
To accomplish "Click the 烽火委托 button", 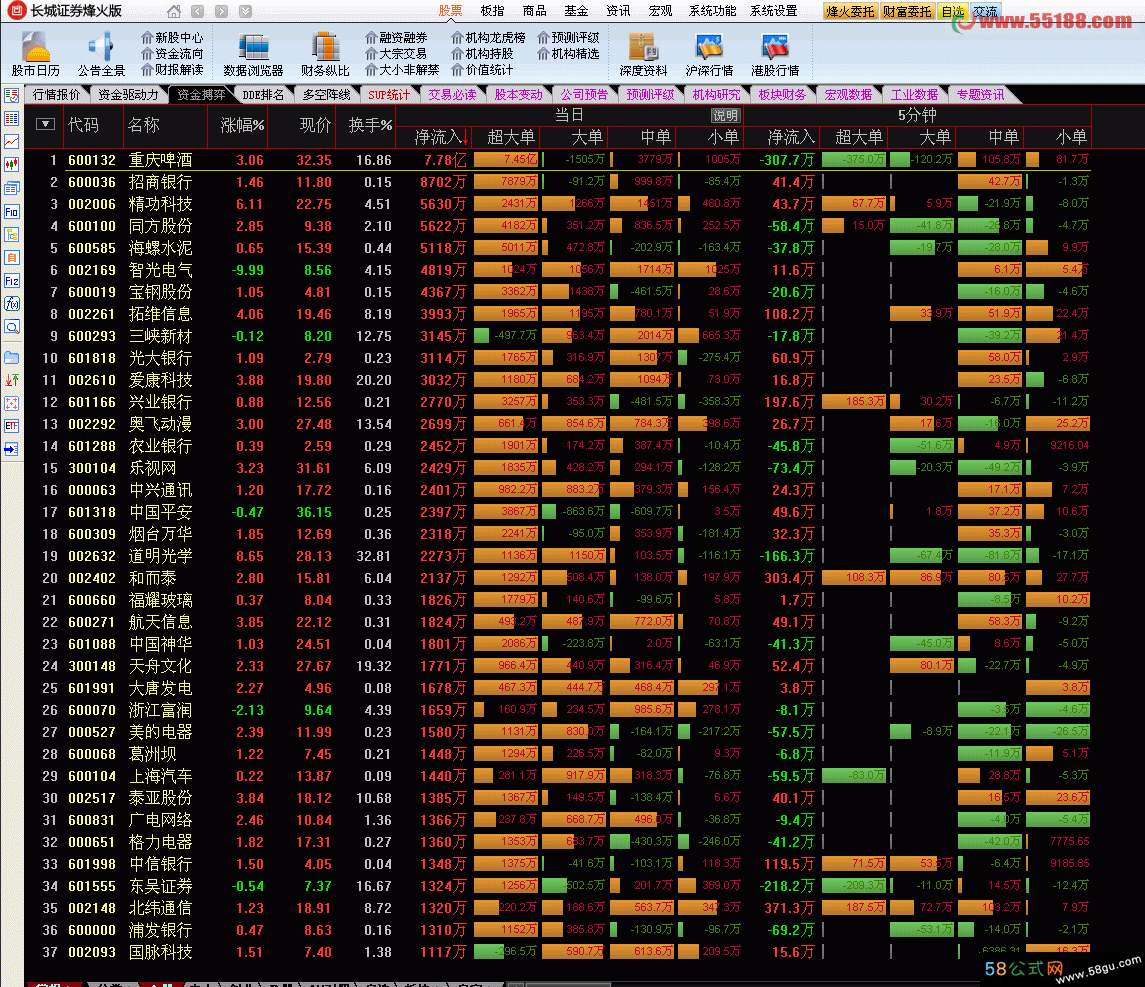I will (850, 12).
